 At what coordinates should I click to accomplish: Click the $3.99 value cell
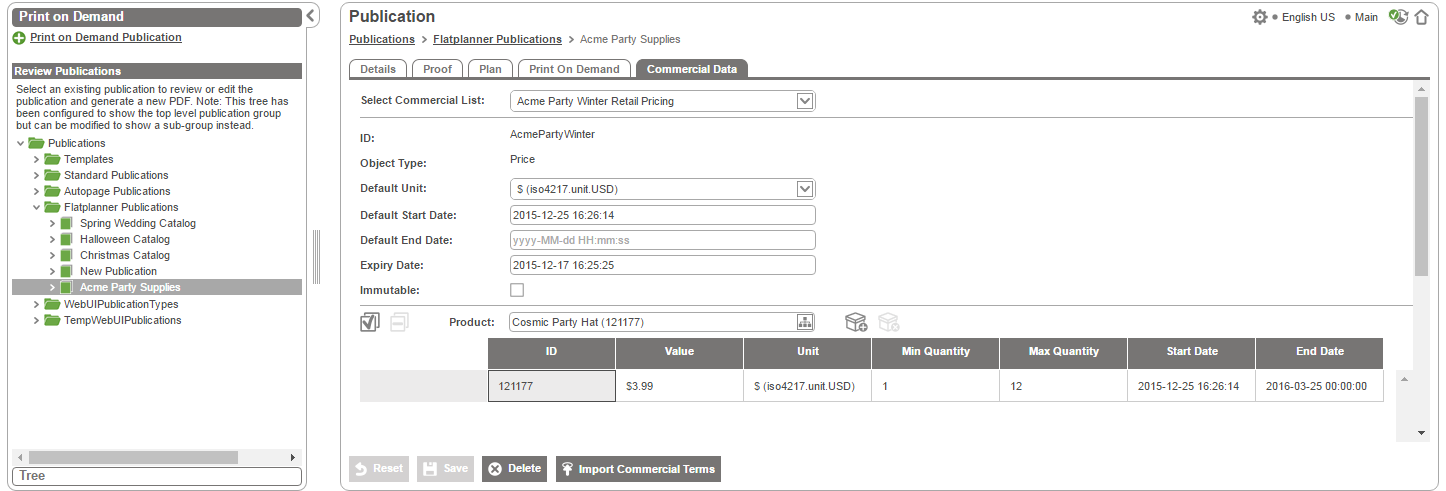(x=680, y=386)
